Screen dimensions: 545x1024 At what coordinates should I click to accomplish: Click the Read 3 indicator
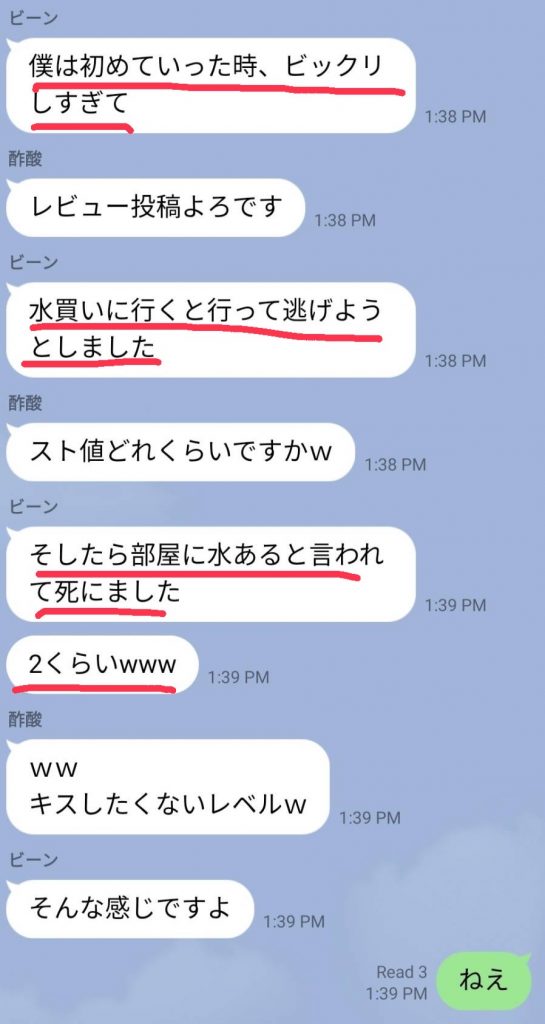point(401,972)
